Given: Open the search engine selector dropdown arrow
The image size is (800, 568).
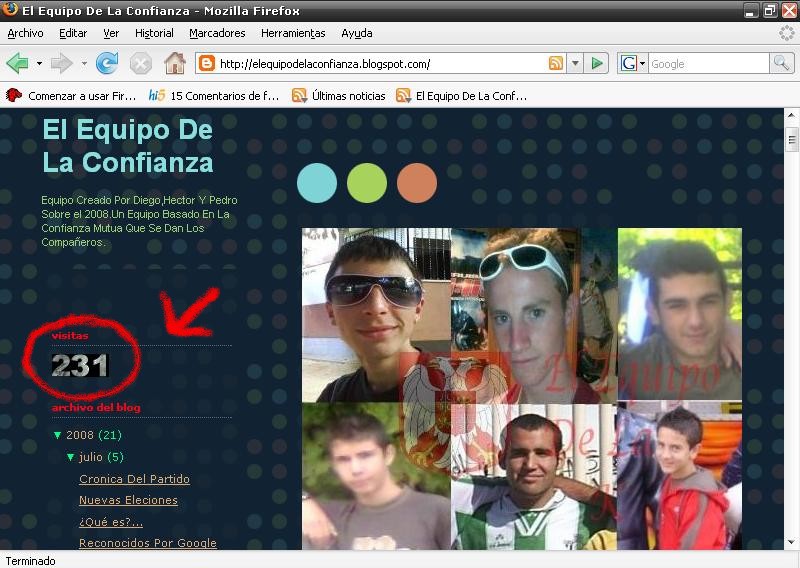Looking at the screenshot, I should [642, 64].
